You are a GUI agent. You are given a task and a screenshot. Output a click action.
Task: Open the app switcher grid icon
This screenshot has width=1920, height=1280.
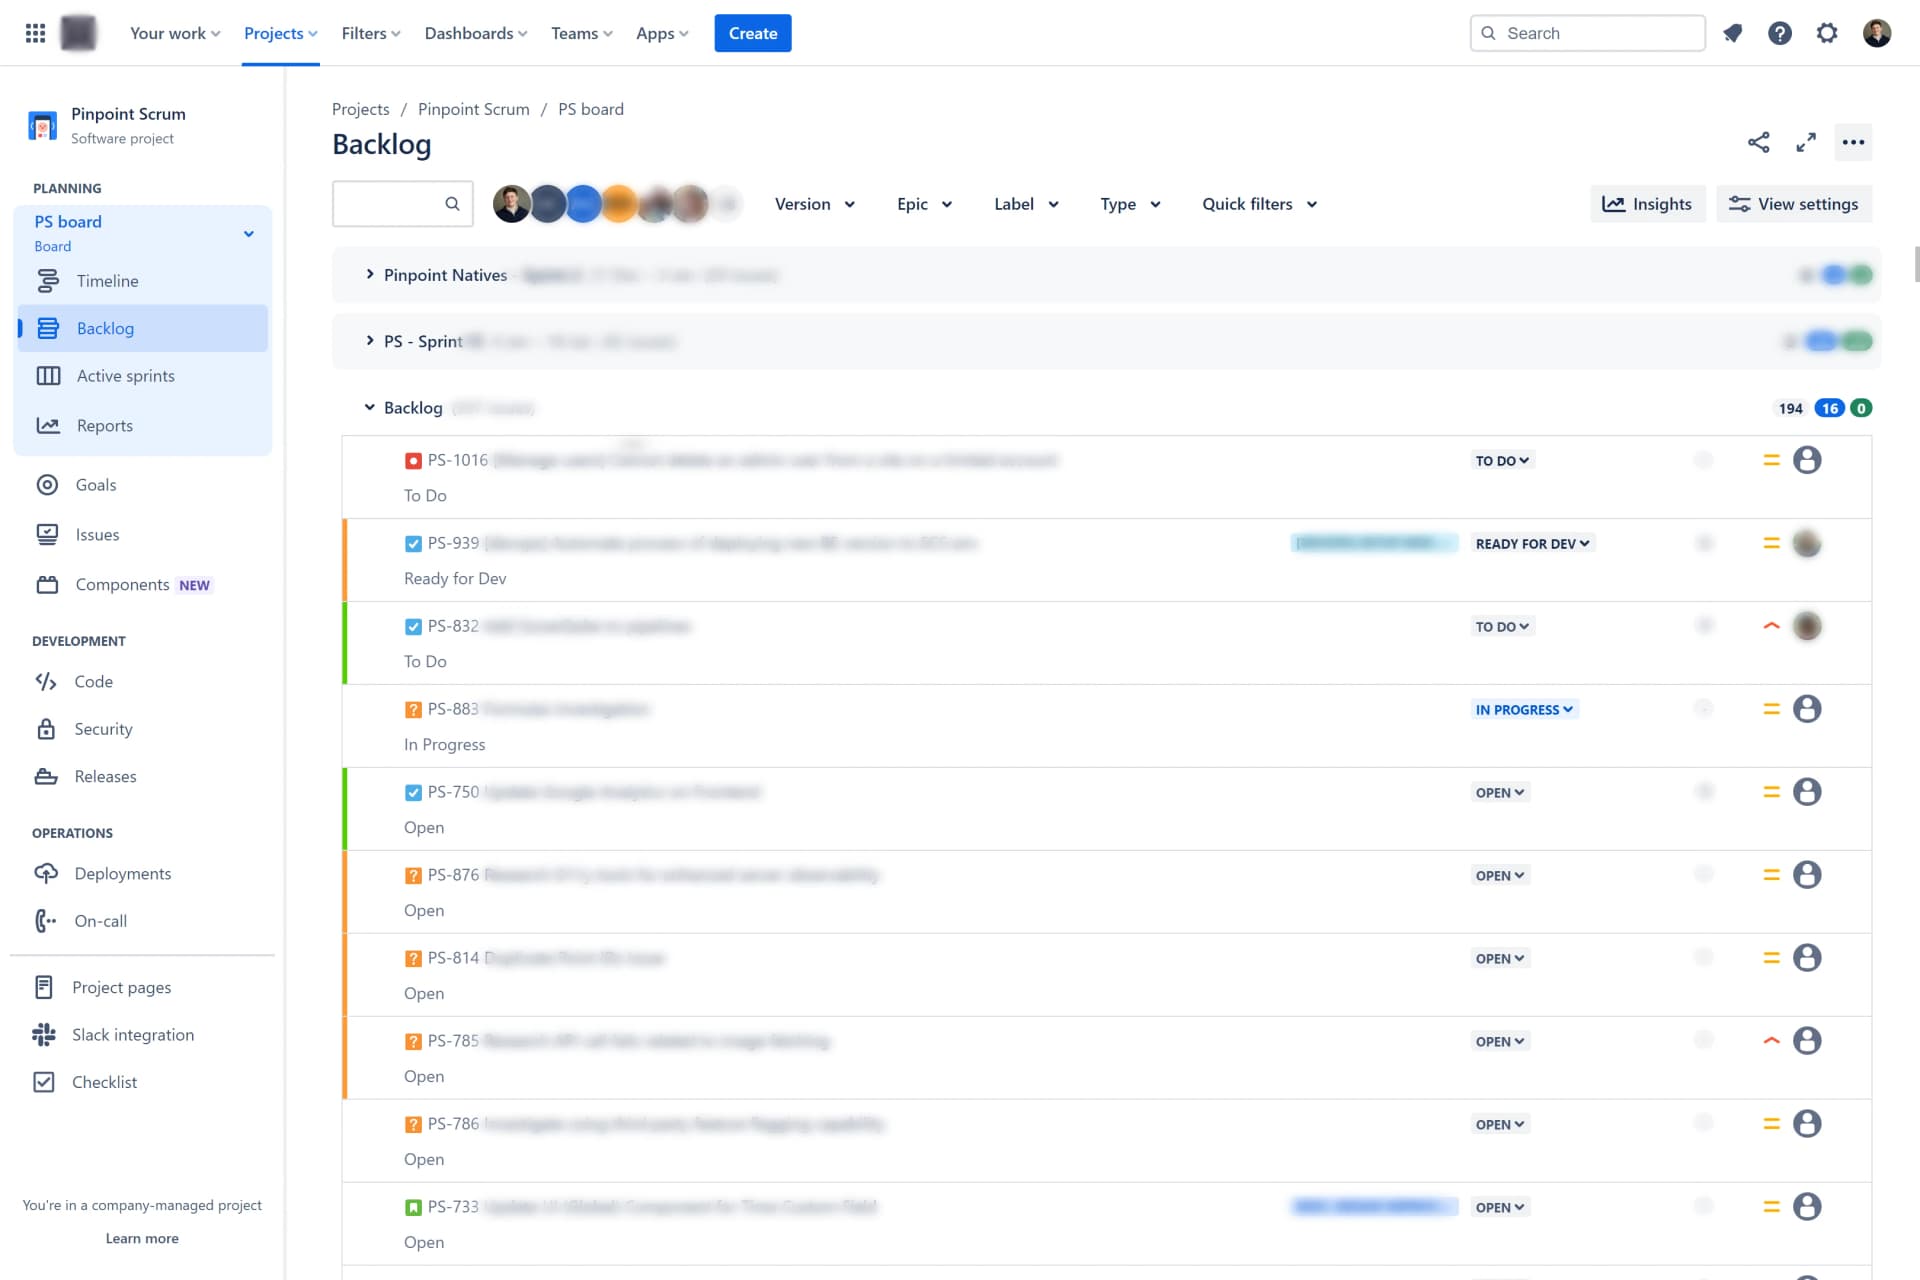click(x=35, y=33)
